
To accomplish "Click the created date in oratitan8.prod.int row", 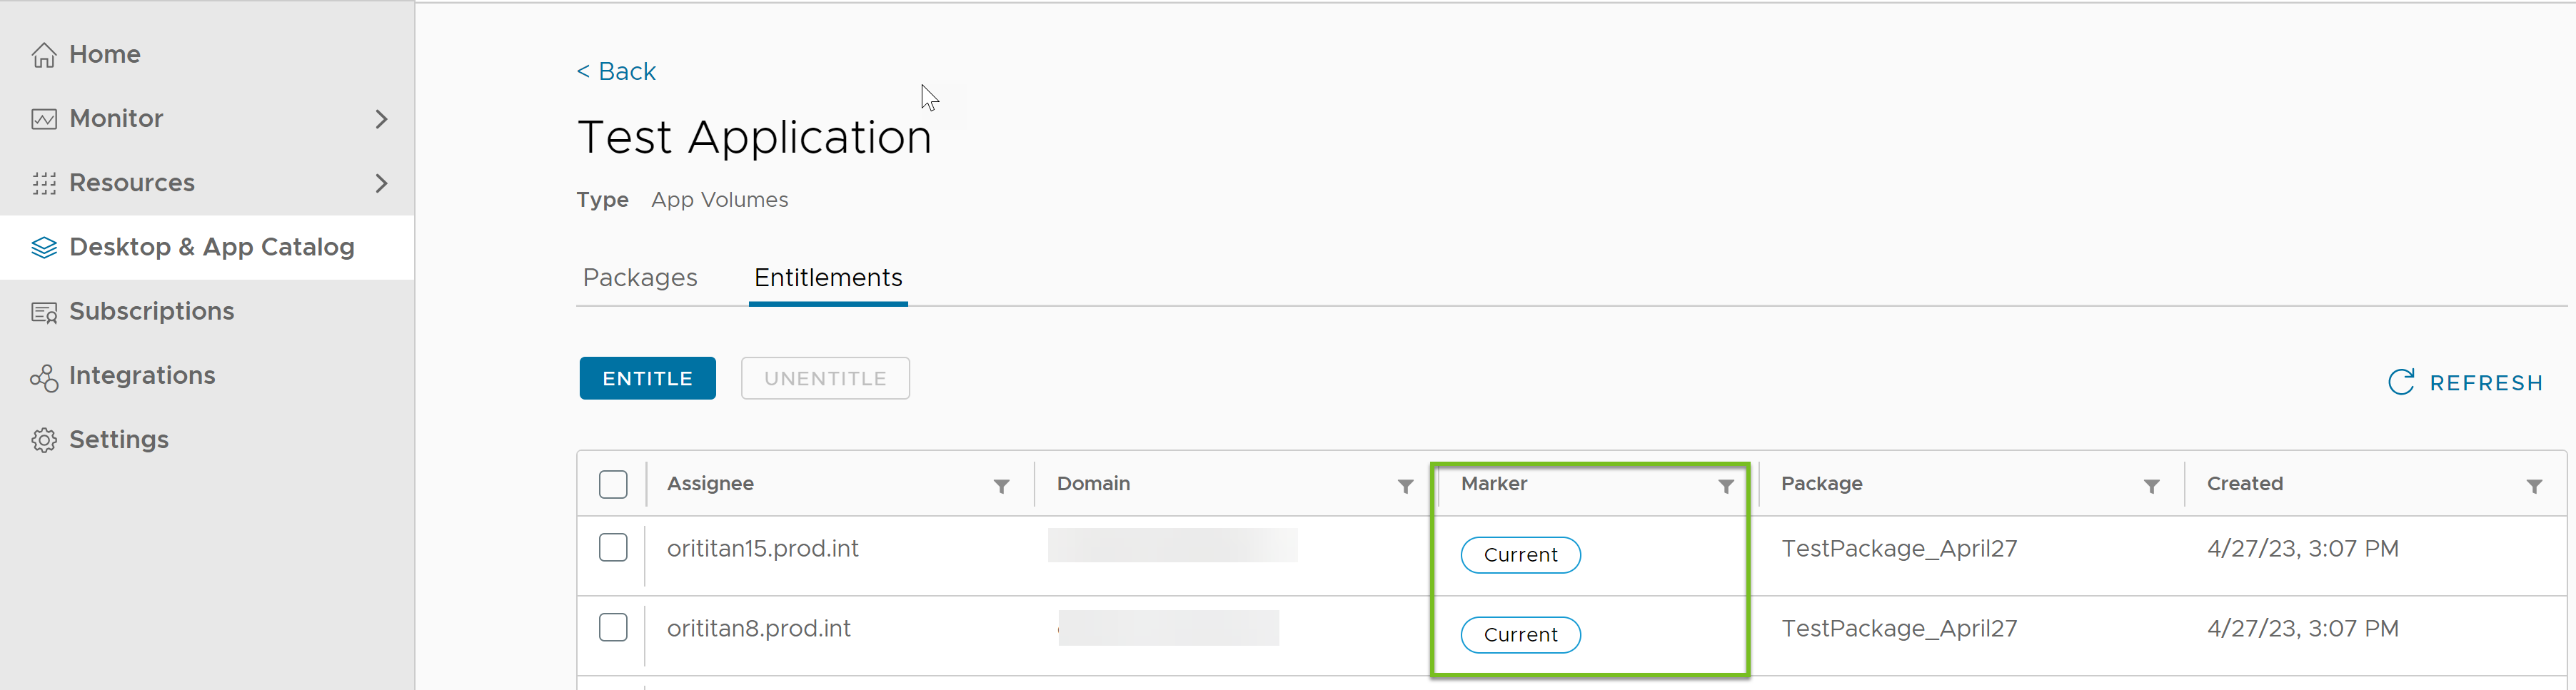I will [x=2302, y=628].
